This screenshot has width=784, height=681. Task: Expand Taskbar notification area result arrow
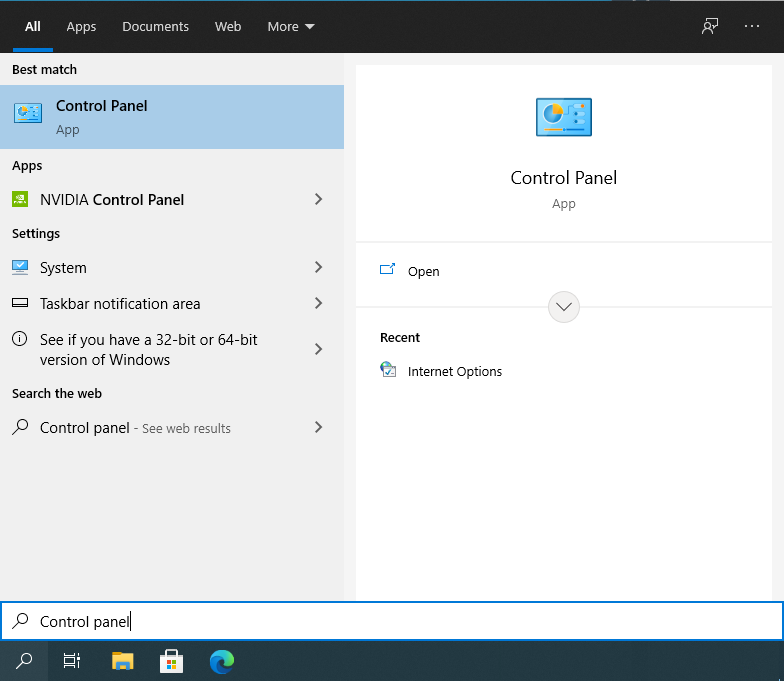(x=318, y=303)
